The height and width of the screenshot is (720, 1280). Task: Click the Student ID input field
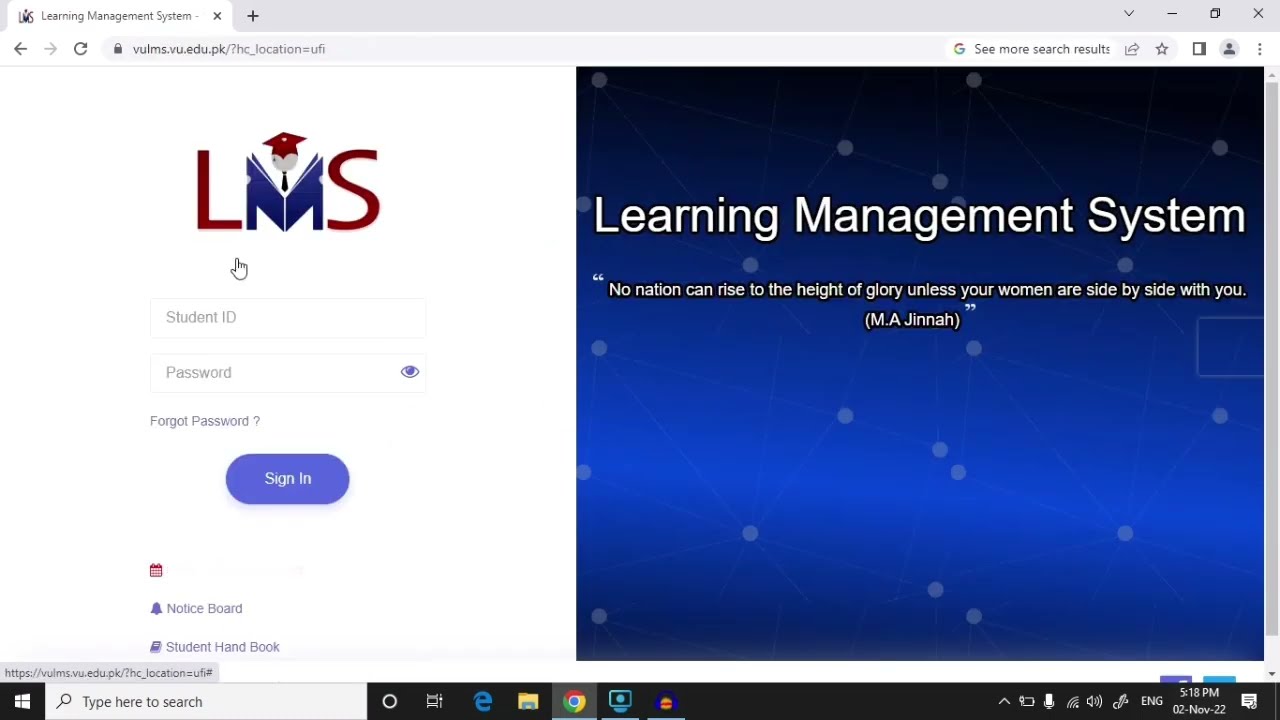(x=288, y=317)
